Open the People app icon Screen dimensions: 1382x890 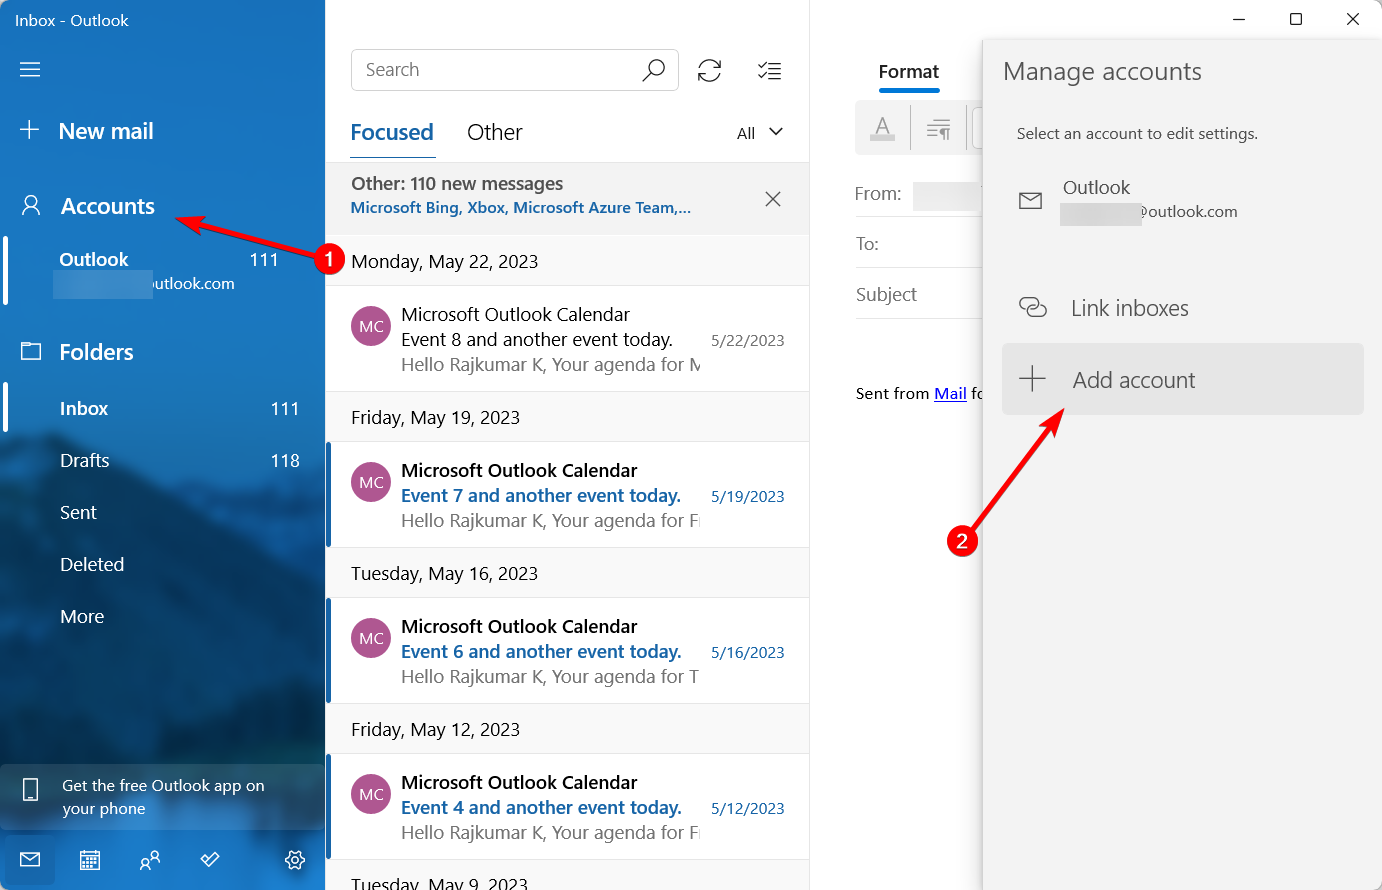coord(150,860)
